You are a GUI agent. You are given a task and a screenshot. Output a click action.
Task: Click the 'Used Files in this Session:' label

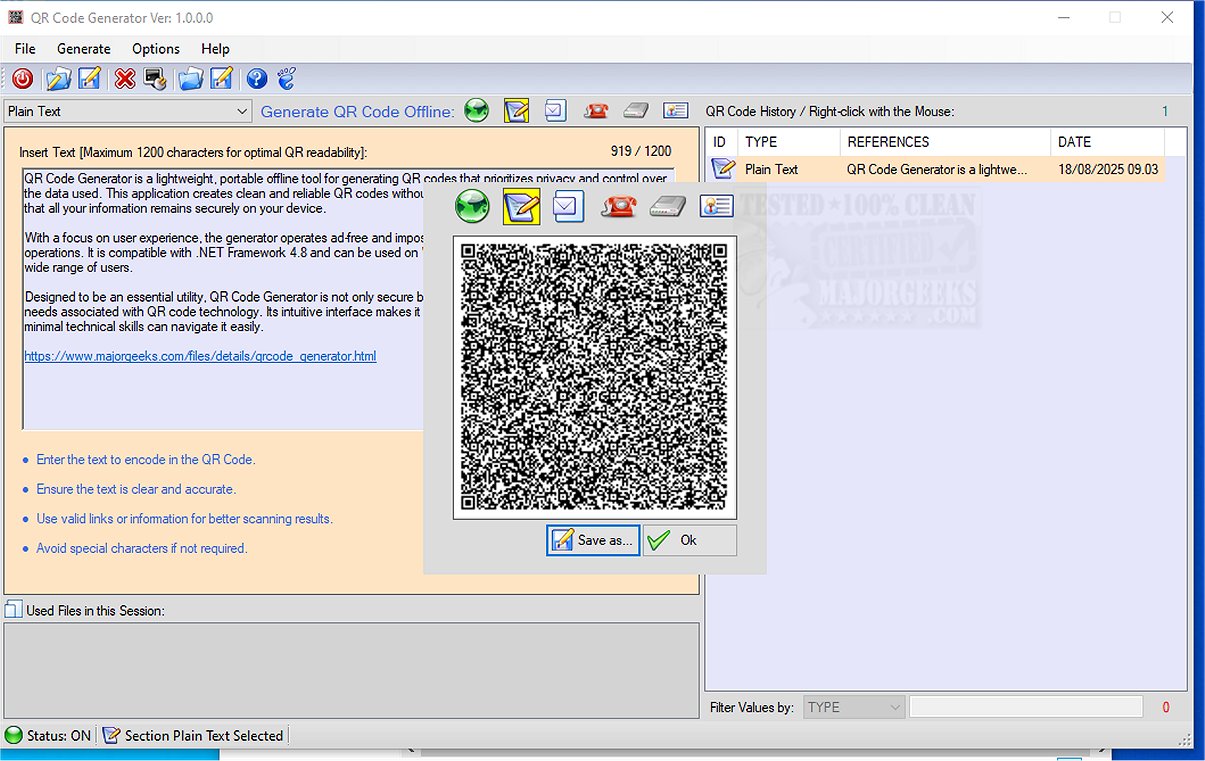pos(95,610)
